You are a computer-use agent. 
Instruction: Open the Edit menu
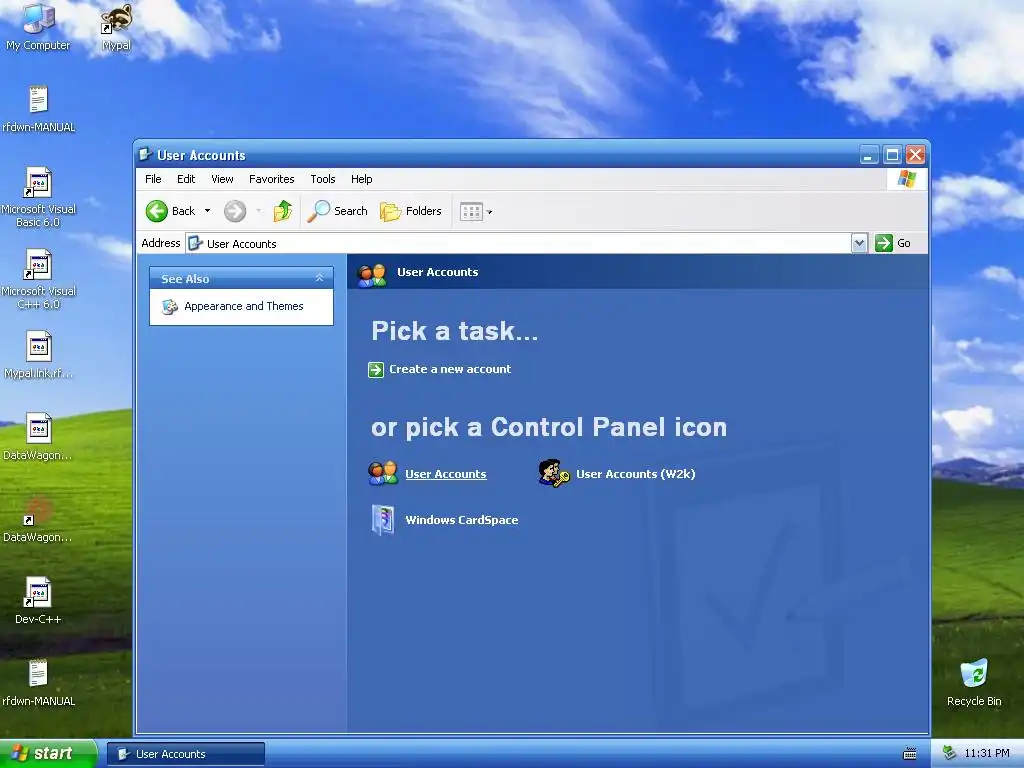(186, 179)
